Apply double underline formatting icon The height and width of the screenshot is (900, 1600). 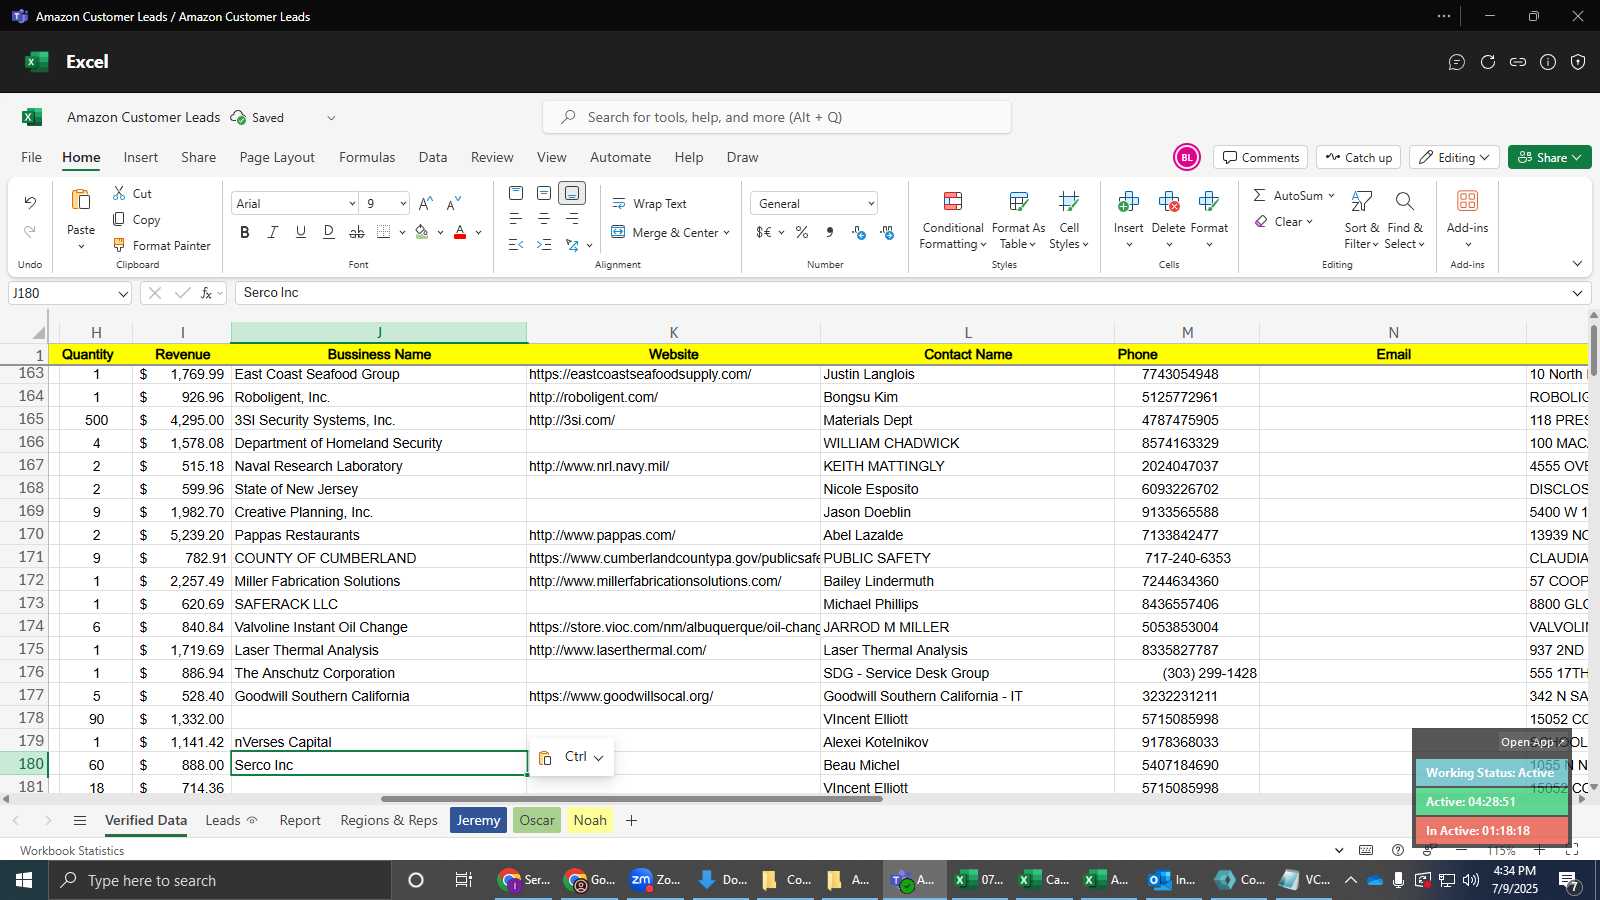[x=329, y=232]
